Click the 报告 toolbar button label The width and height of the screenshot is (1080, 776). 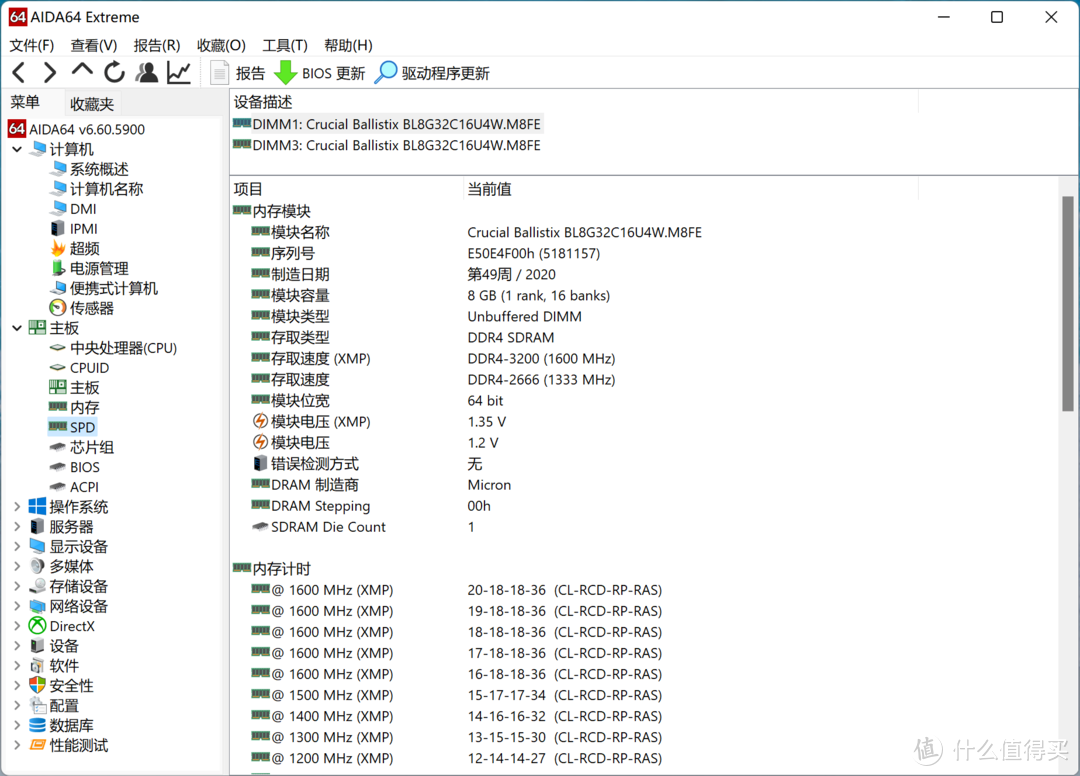(251, 73)
